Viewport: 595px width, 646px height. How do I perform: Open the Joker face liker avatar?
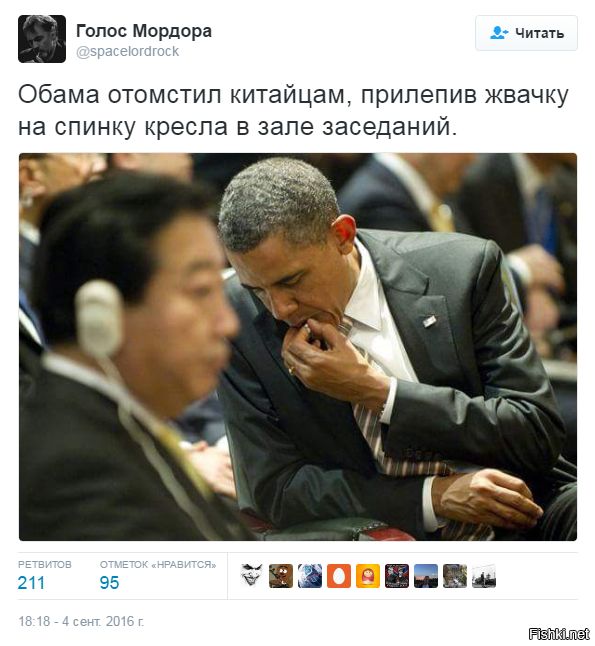(x=252, y=576)
